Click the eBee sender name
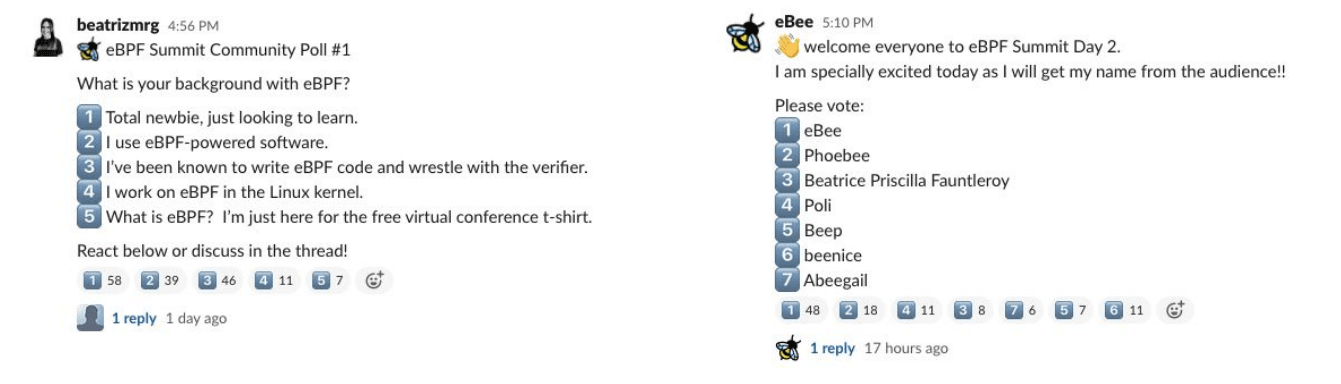This screenshot has height=384, width=1341. (794, 22)
